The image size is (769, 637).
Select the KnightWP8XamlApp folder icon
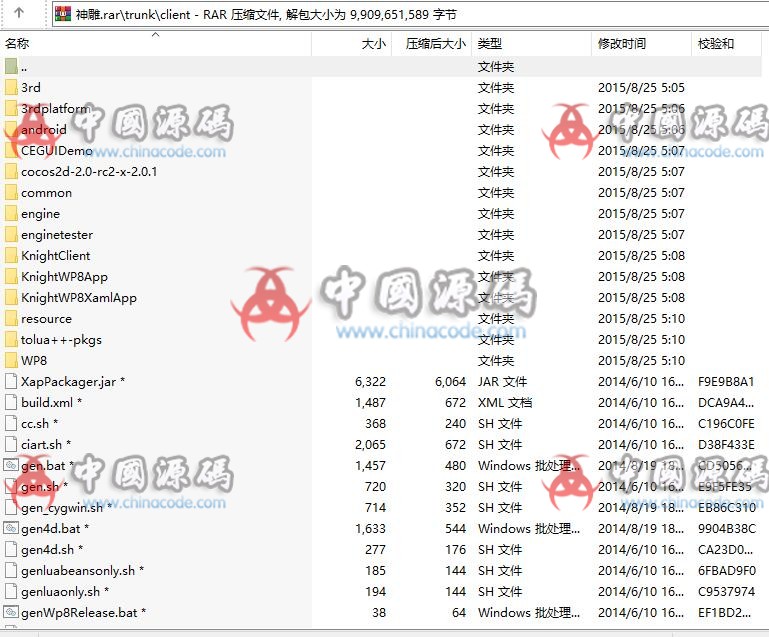click(11, 298)
